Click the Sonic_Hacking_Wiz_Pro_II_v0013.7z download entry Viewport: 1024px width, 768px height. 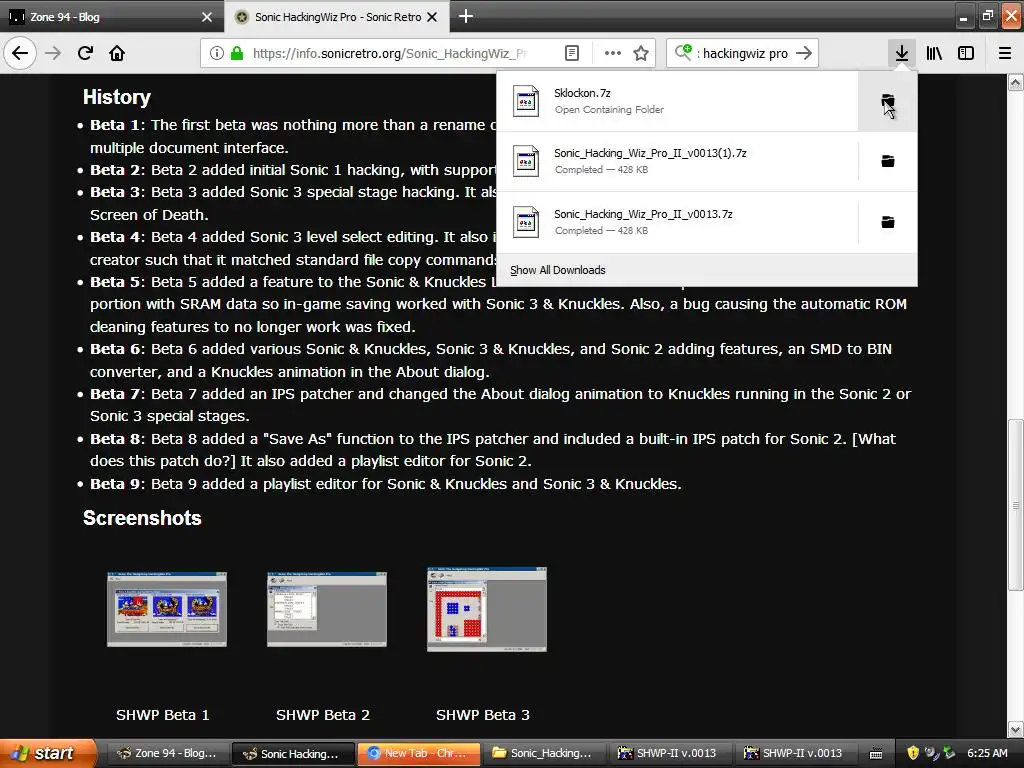677,222
